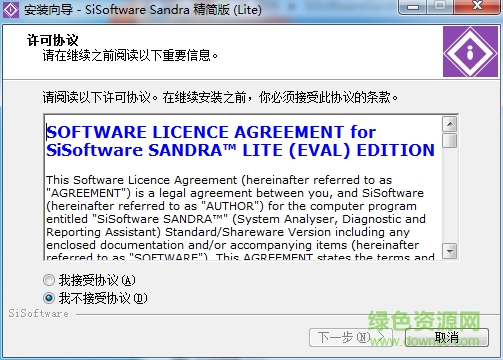Click the line starting '"AGREEMENT") is a legal agreement'
Screen dimensions: 503x360
235,193
